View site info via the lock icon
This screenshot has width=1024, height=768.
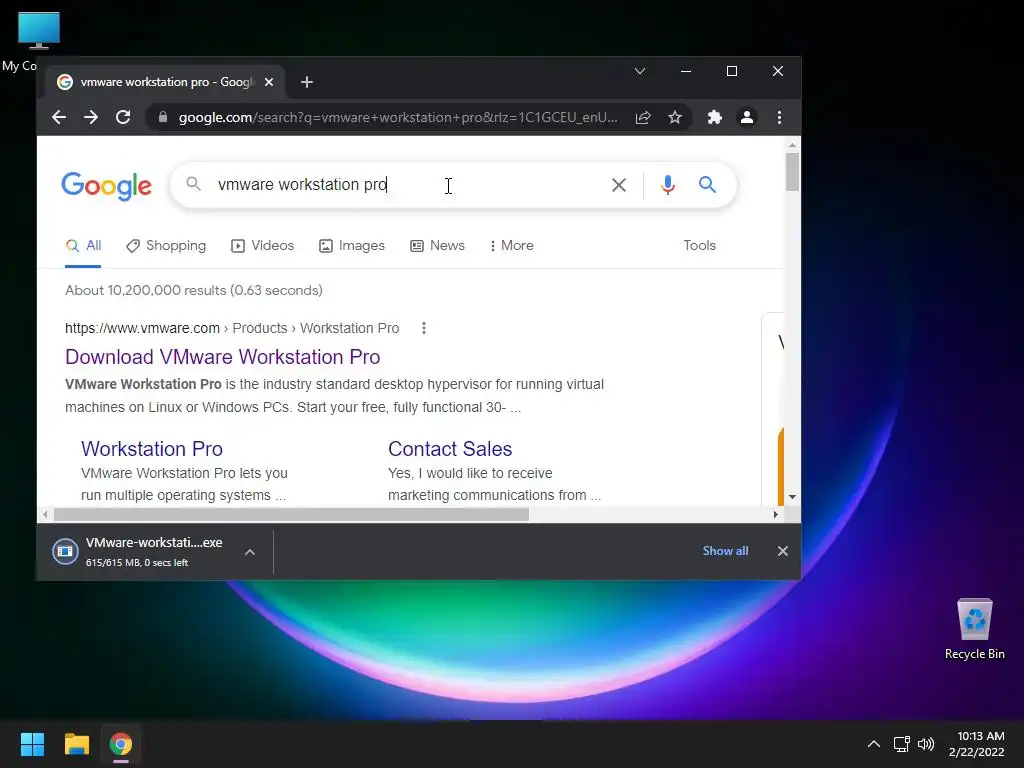(163, 118)
